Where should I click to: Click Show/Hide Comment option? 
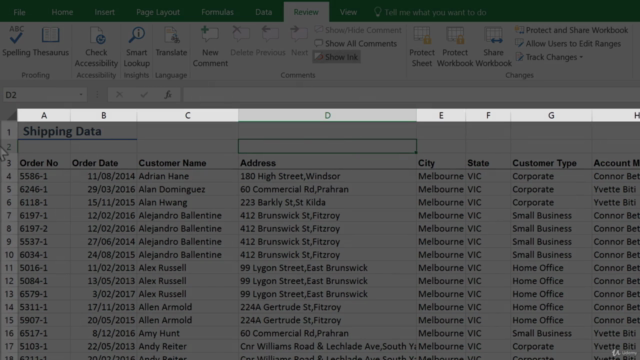pos(358,30)
